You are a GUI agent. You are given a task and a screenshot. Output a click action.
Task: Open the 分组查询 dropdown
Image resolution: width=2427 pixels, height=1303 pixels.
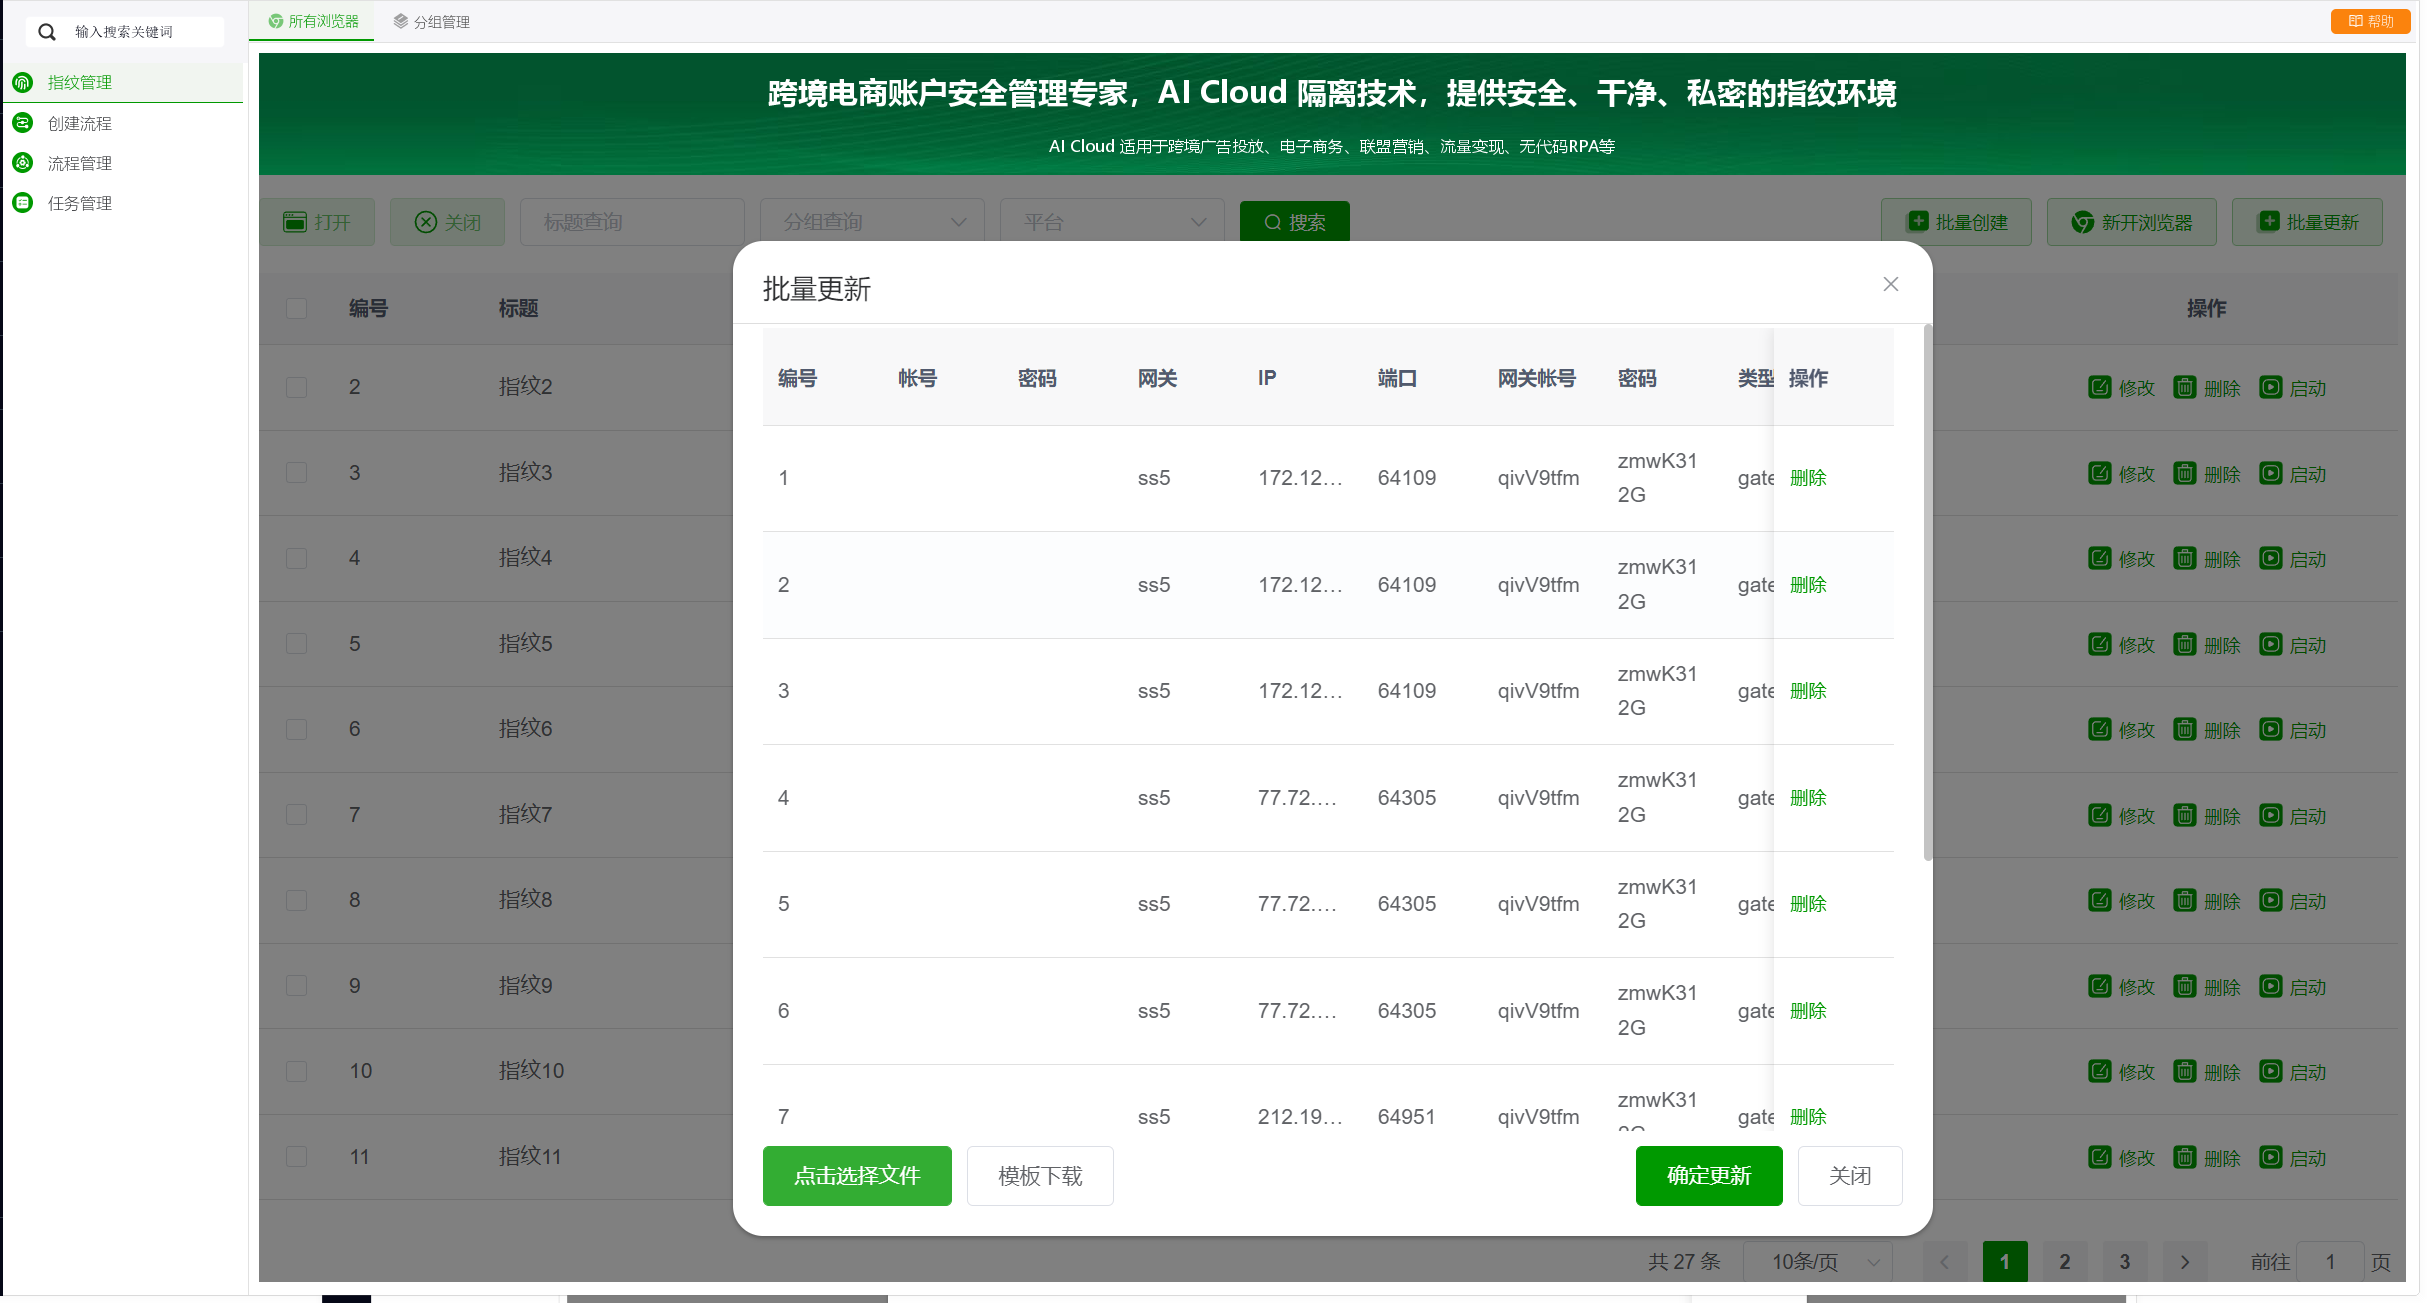872,221
